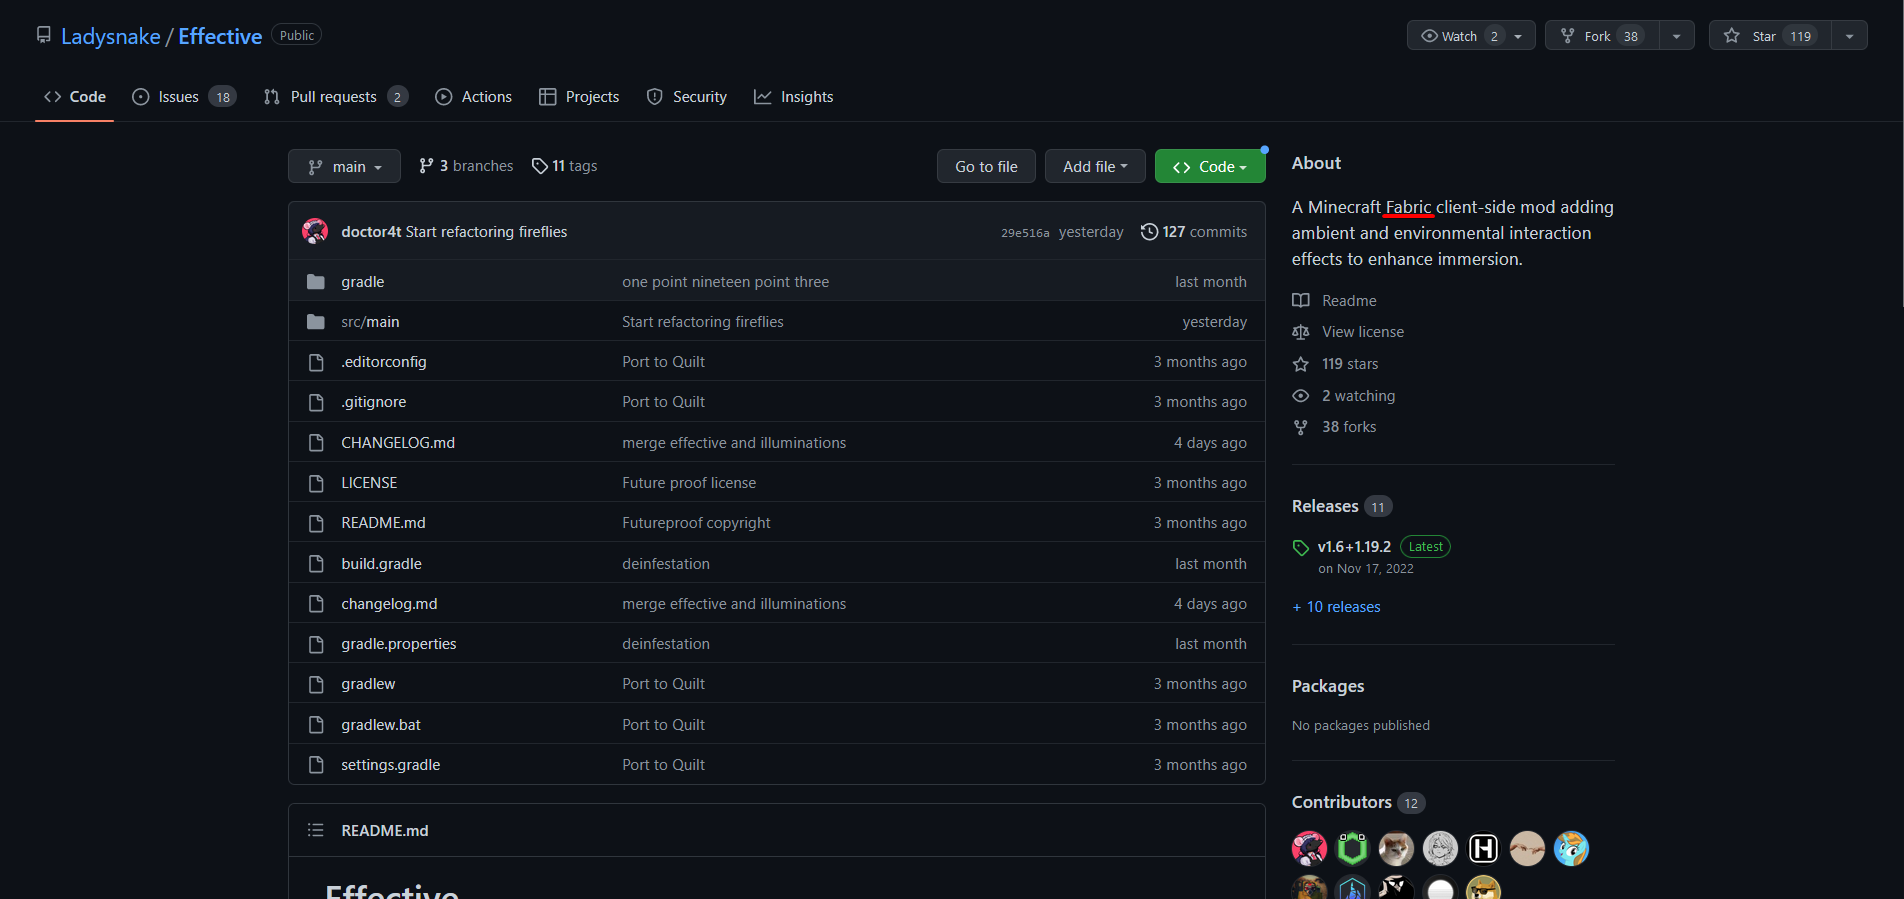Open the Ladysnake owner link
Image resolution: width=1904 pixels, height=899 pixels.
(x=110, y=36)
